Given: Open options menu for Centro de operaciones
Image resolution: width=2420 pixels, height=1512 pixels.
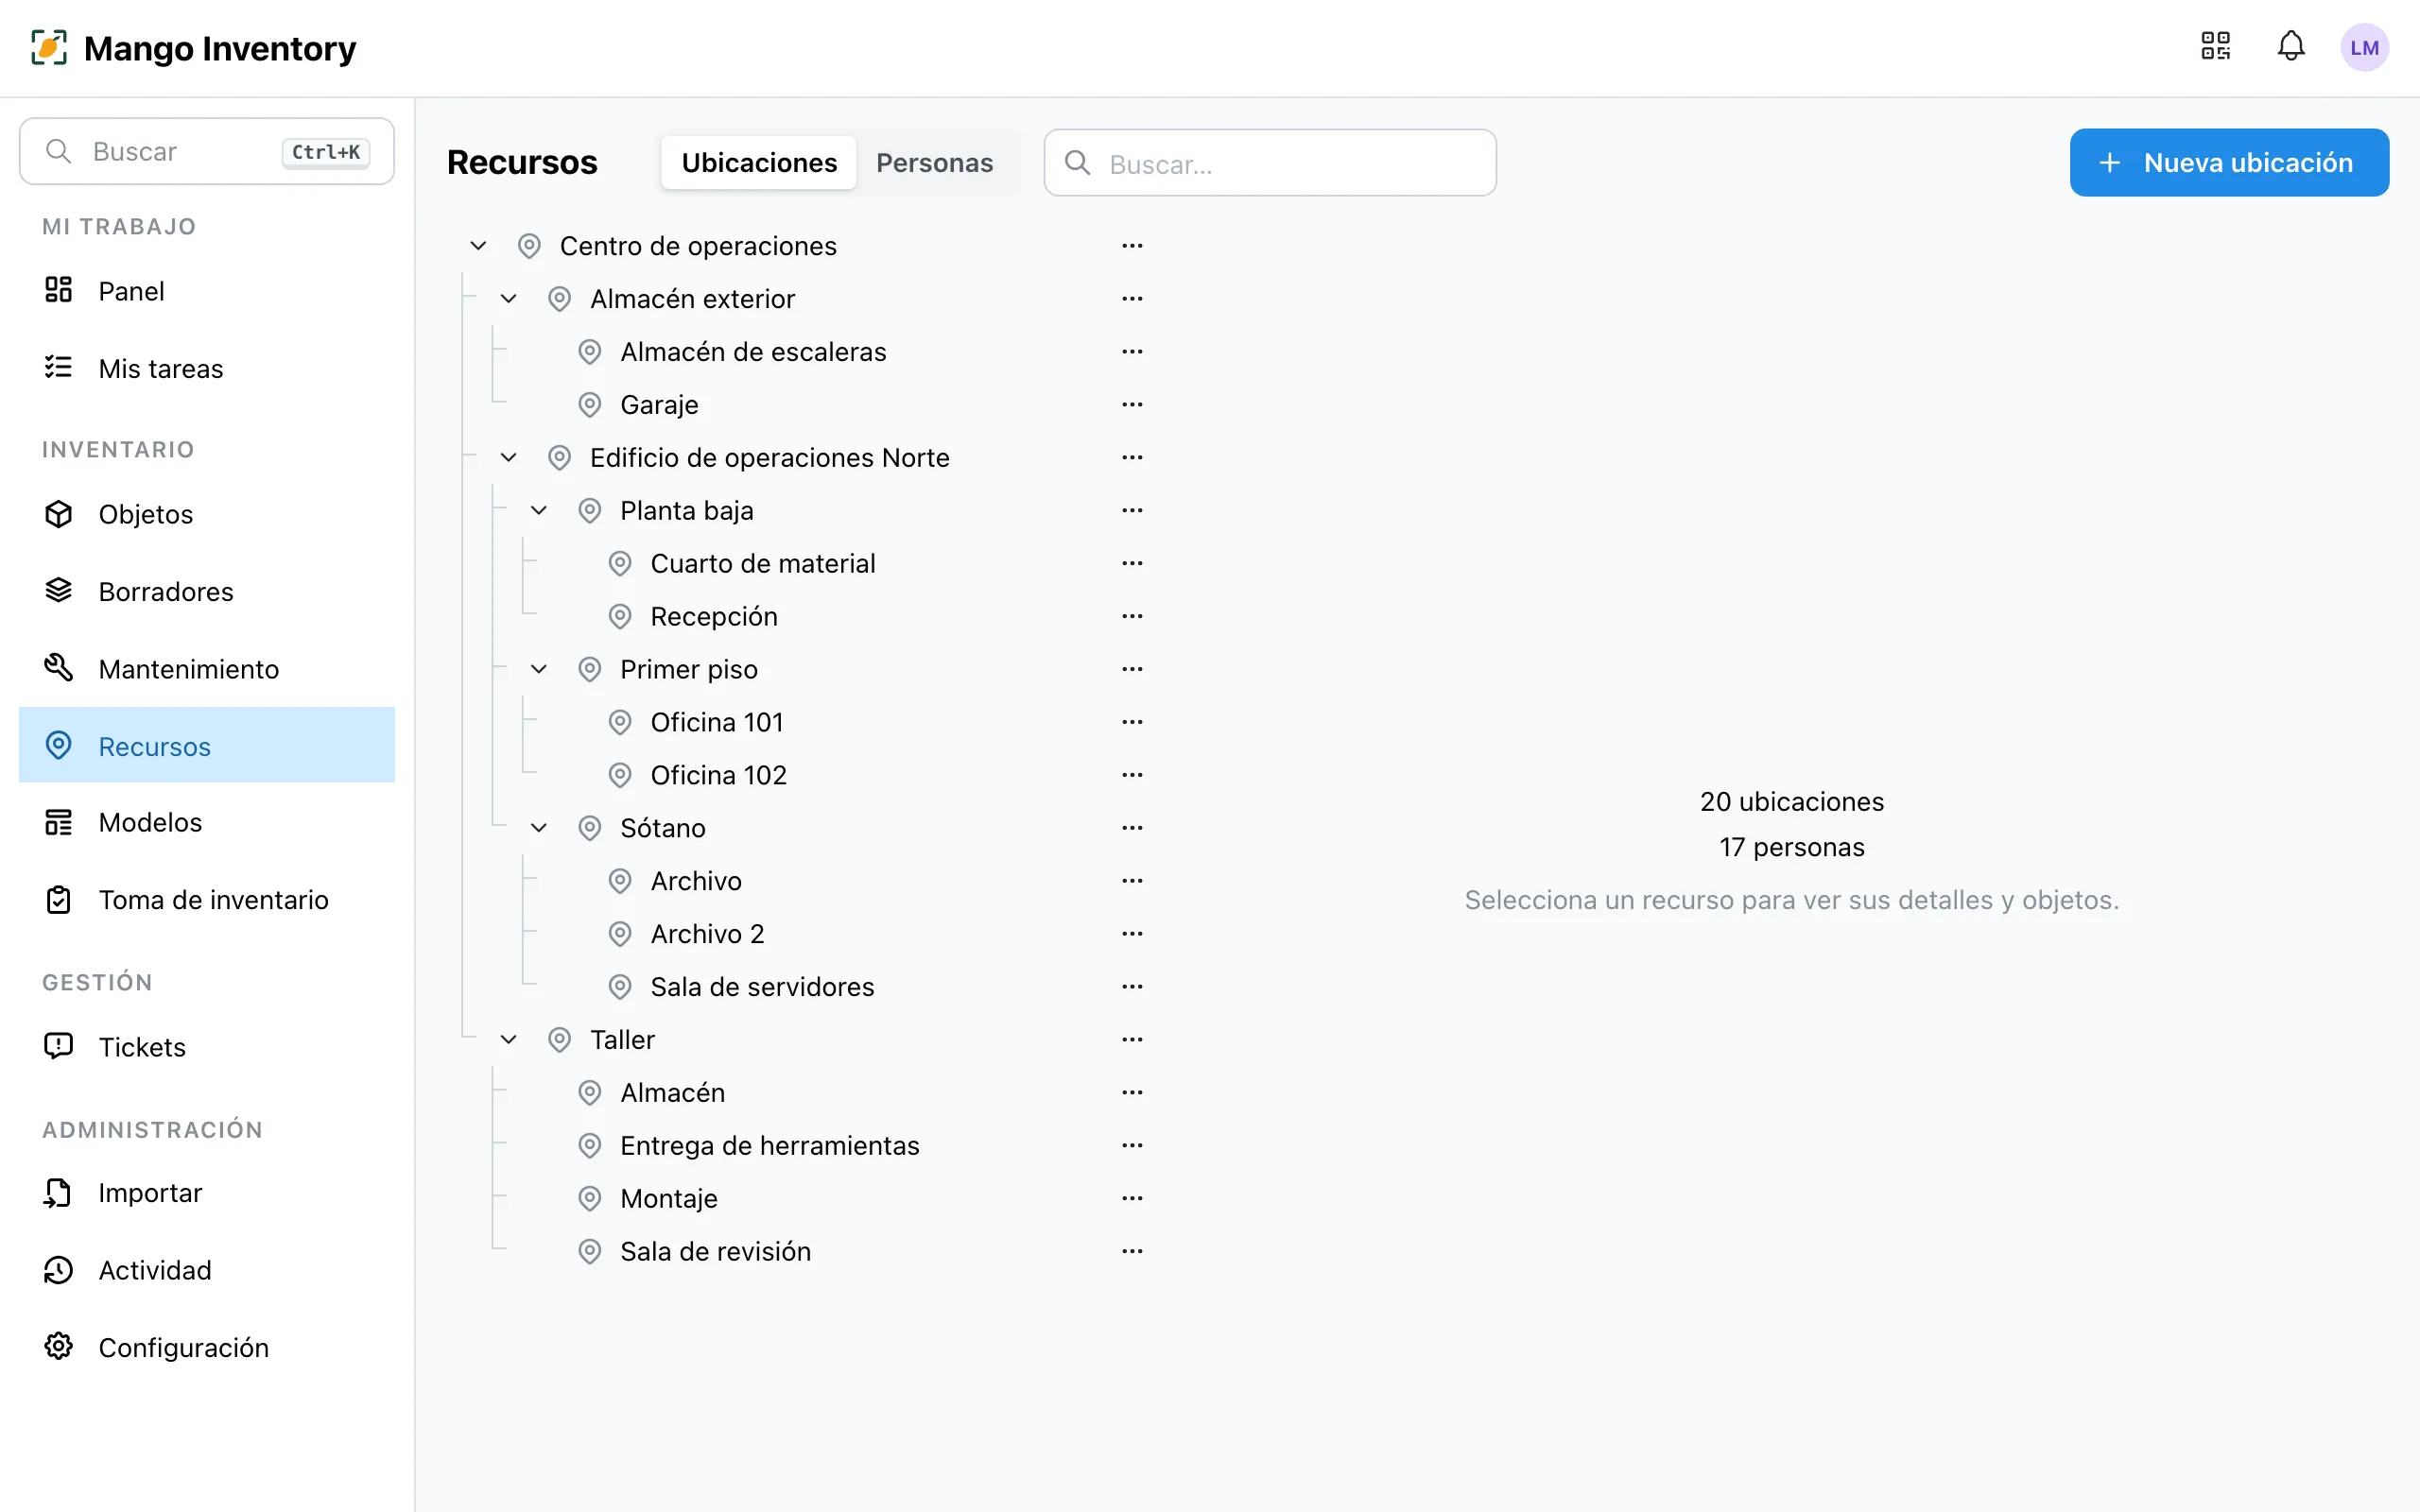Looking at the screenshot, I should tap(1132, 246).
